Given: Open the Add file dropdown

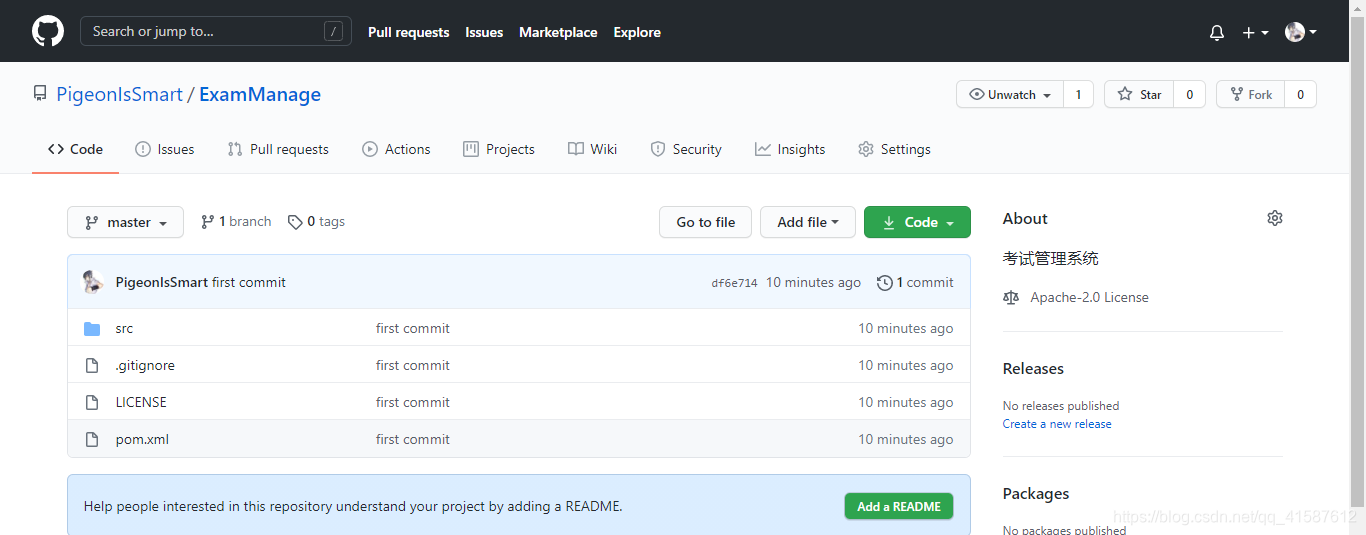Looking at the screenshot, I should 808,222.
